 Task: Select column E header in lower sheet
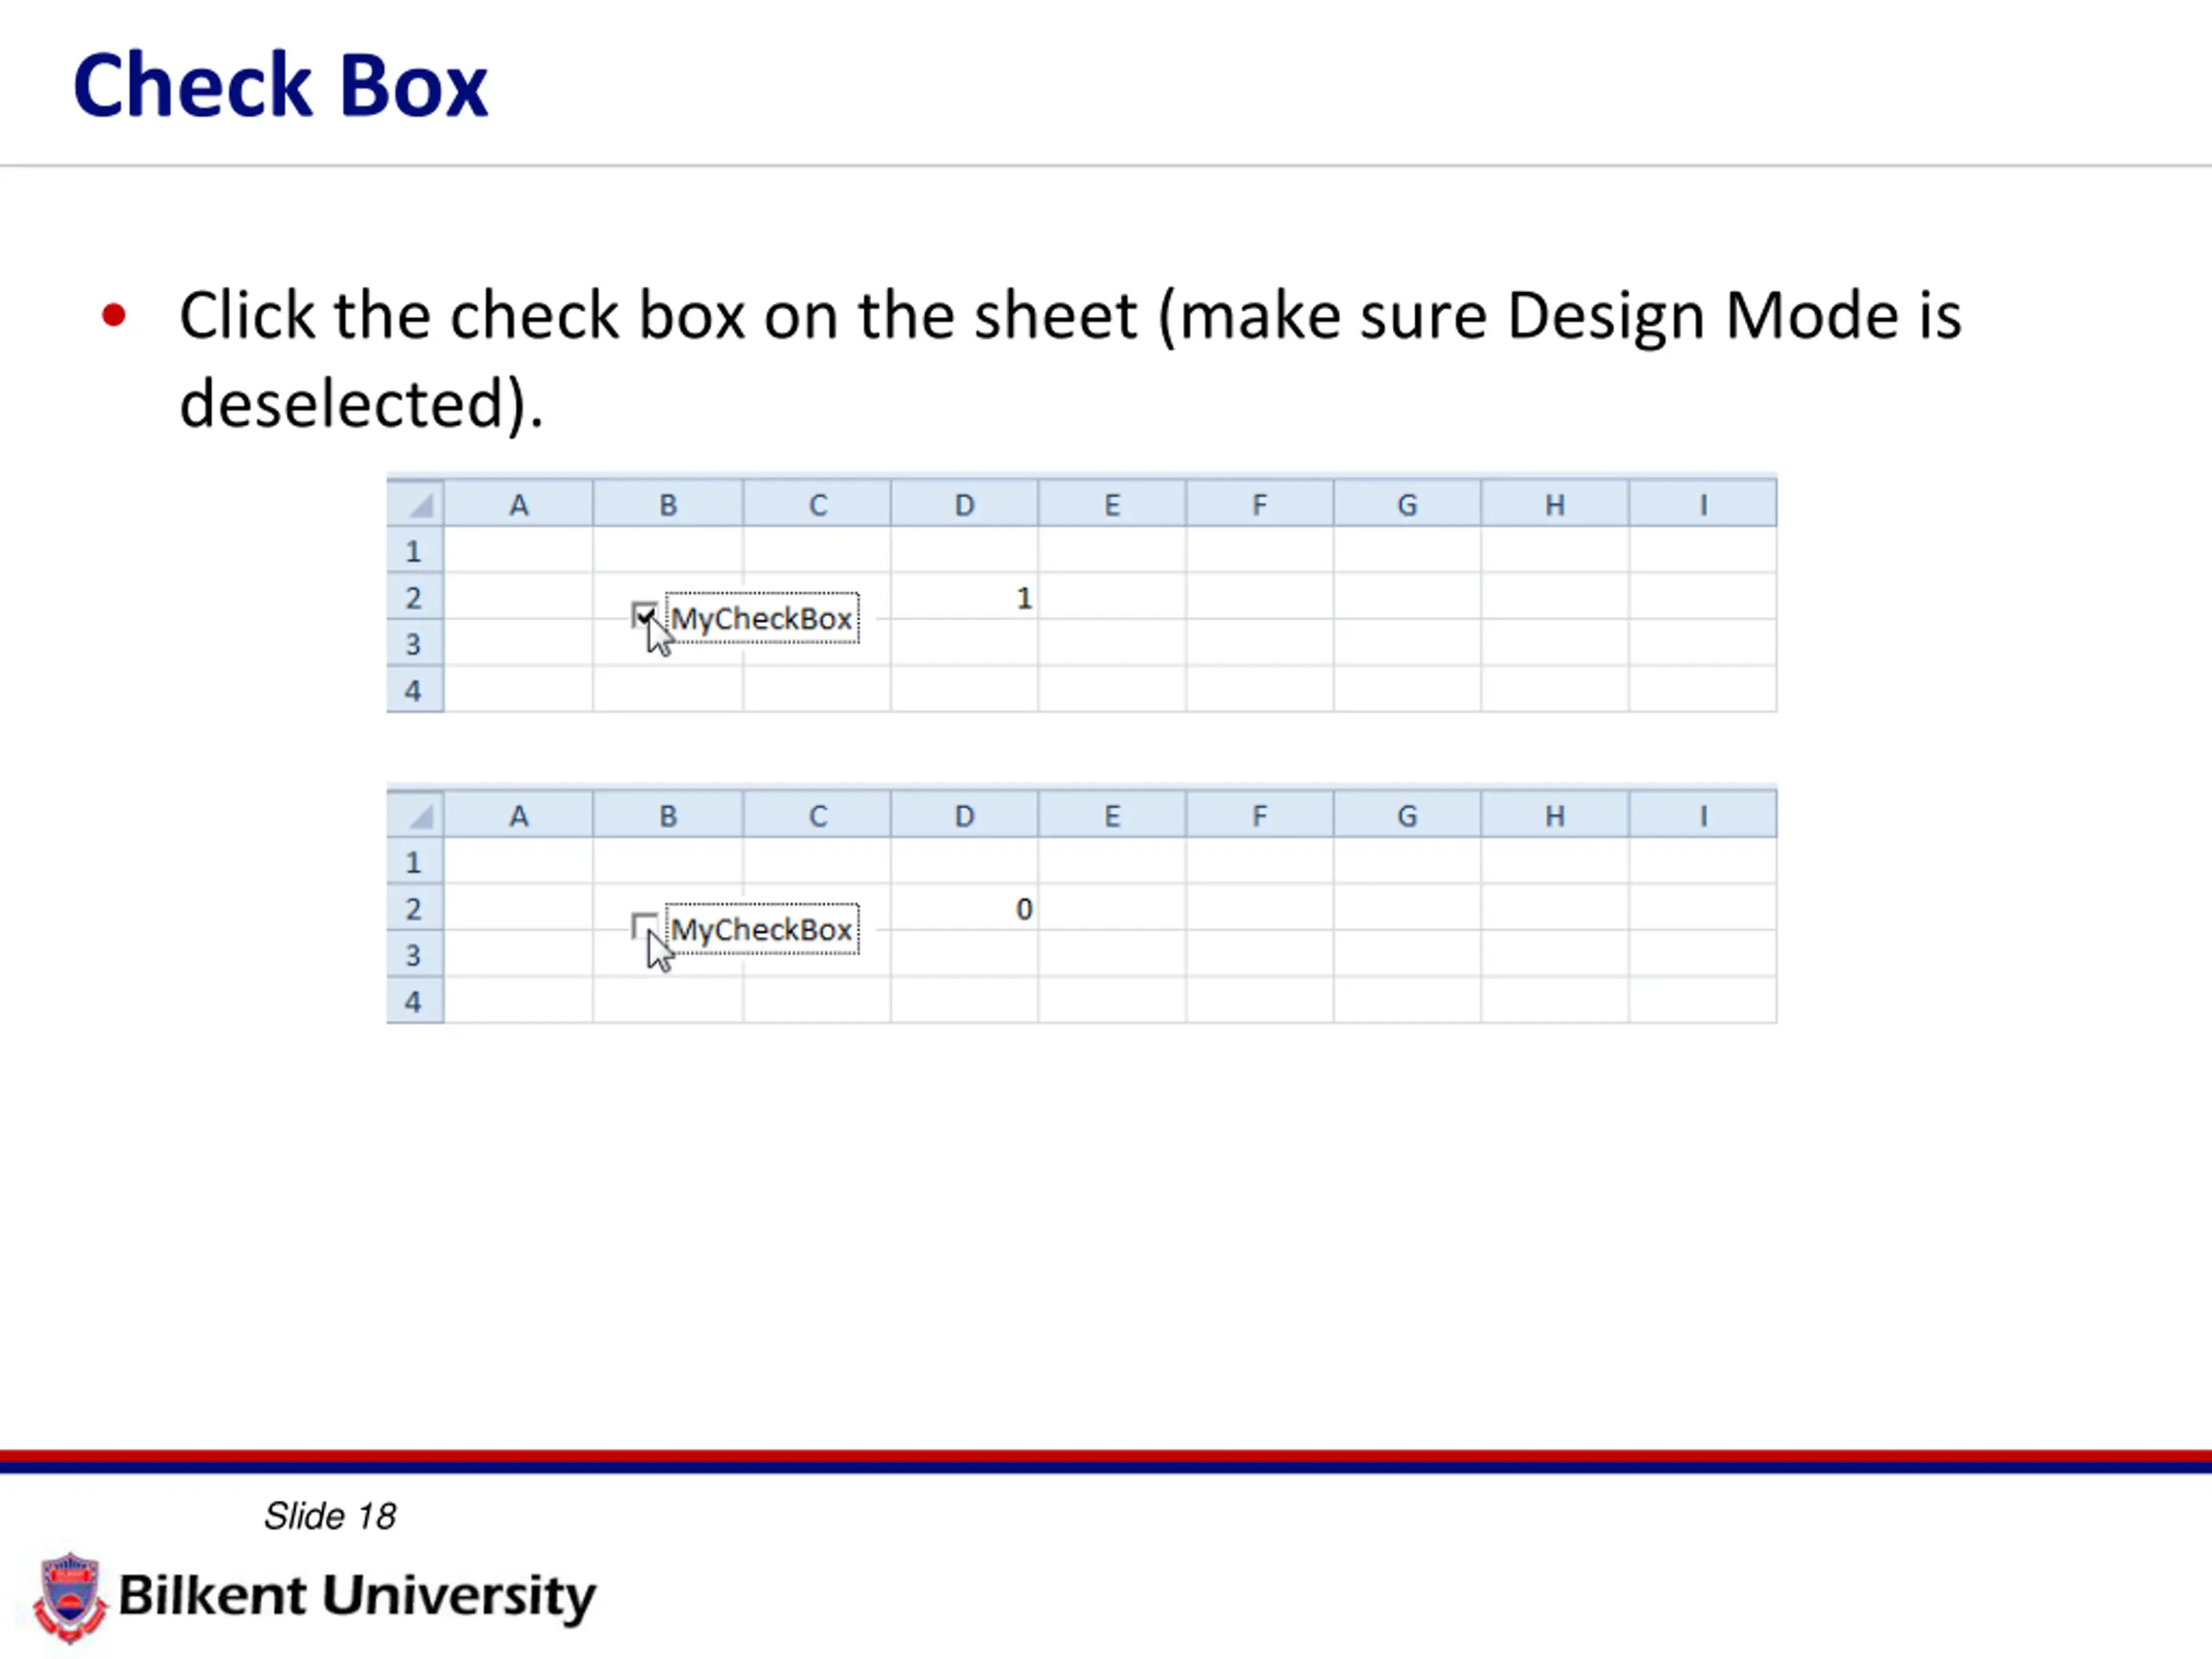[x=1112, y=815]
